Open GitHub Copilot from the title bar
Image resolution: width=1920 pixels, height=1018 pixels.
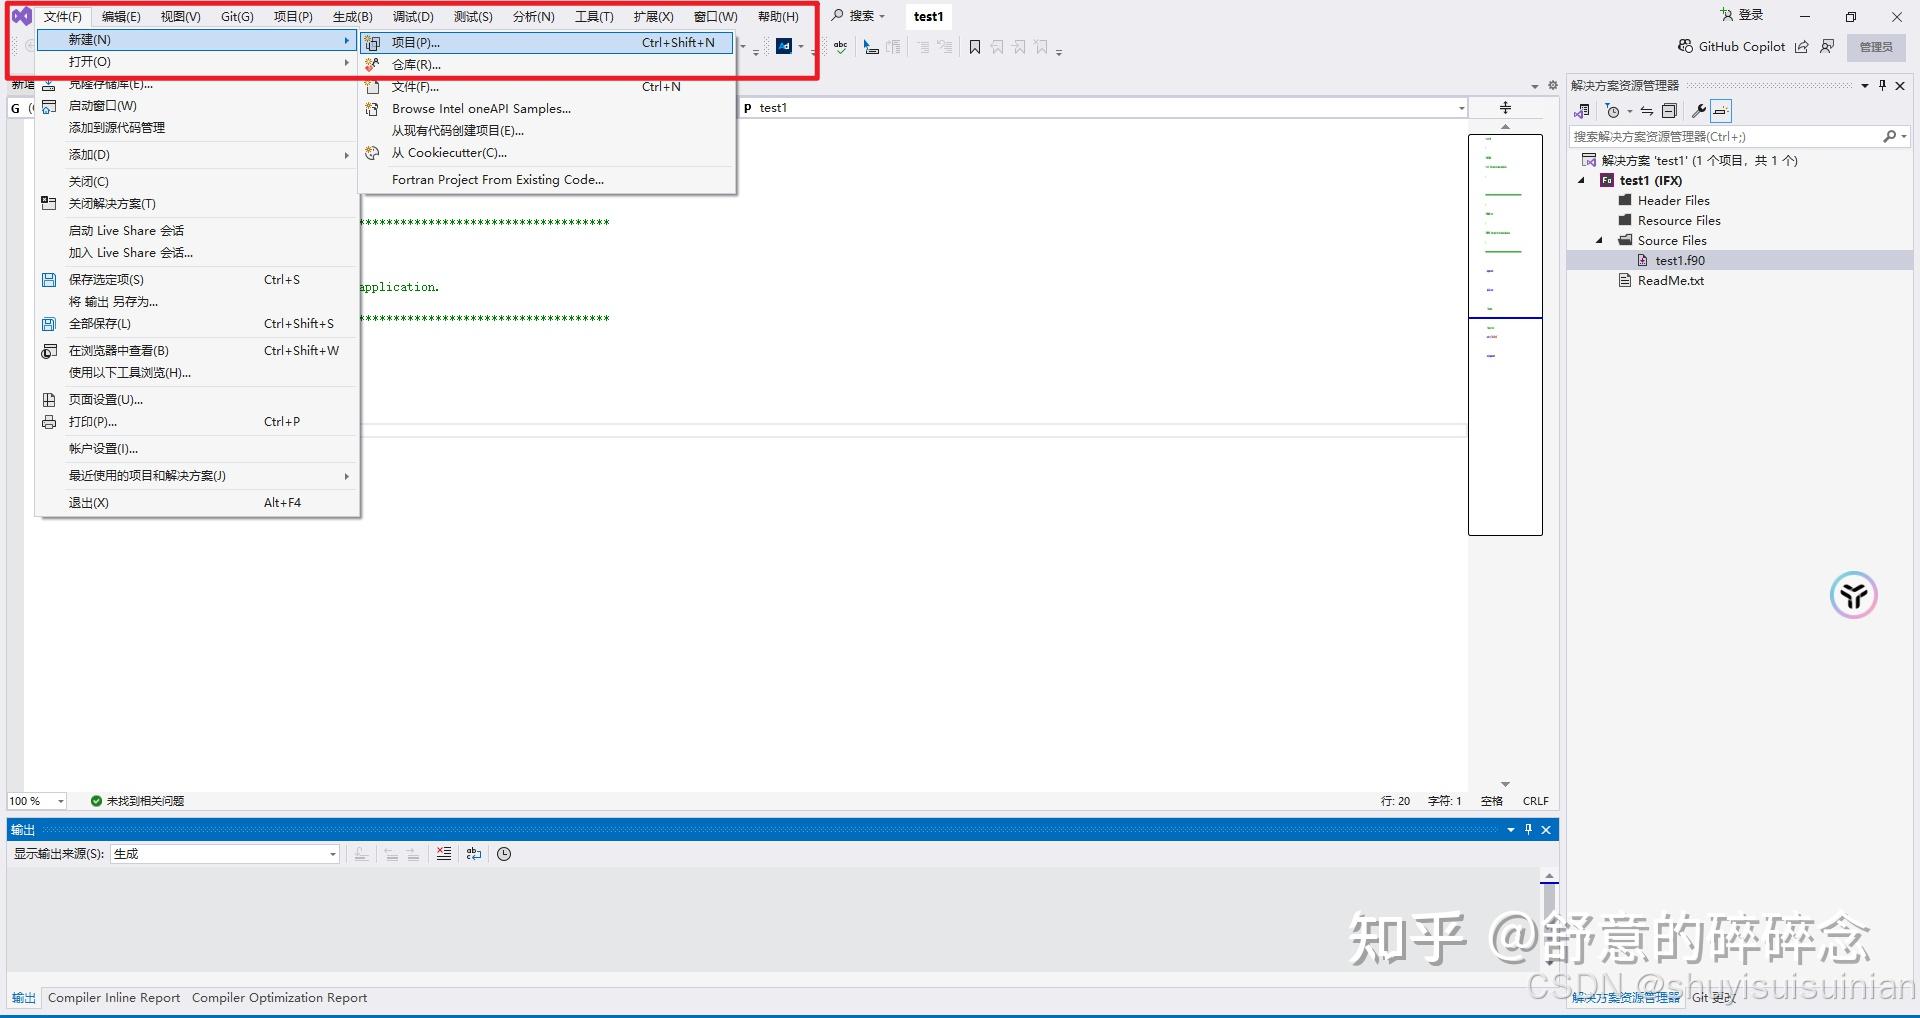point(1738,46)
